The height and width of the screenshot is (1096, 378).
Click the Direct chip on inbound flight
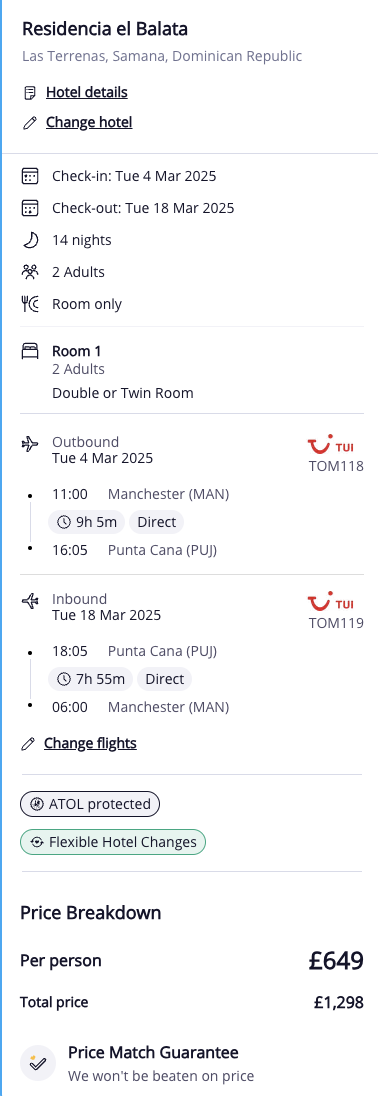[x=164, y=679]
